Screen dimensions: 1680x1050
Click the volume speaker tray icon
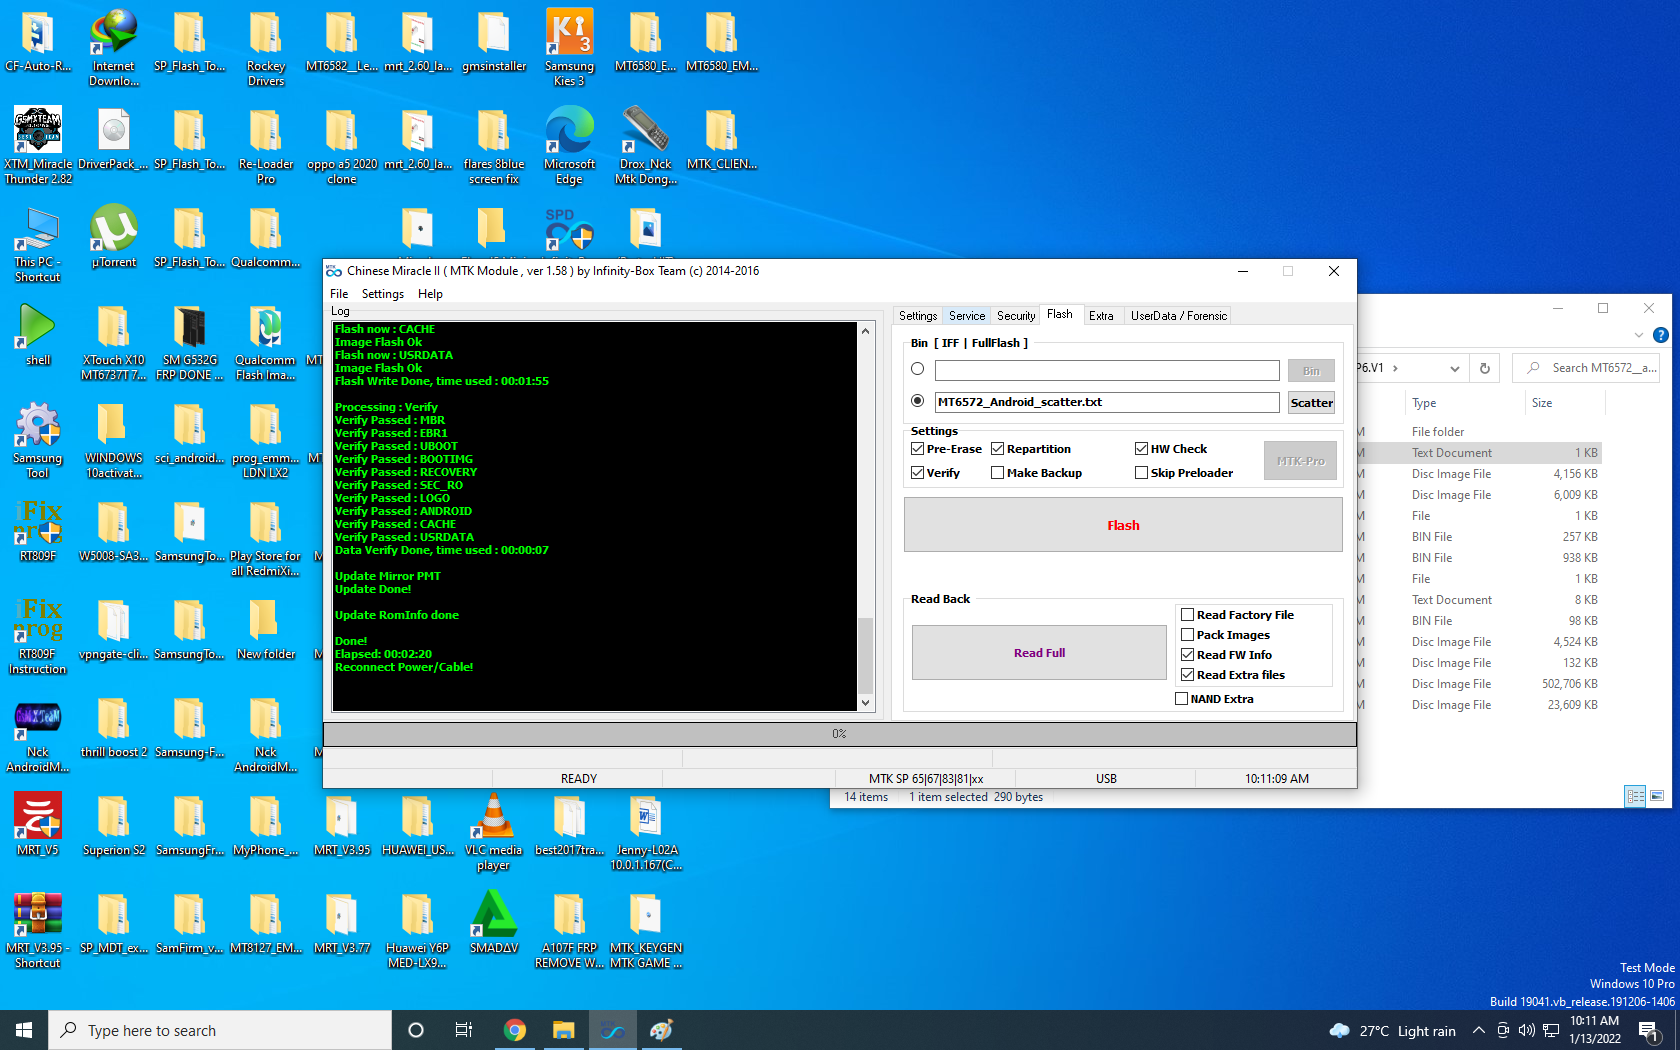1526,1030
